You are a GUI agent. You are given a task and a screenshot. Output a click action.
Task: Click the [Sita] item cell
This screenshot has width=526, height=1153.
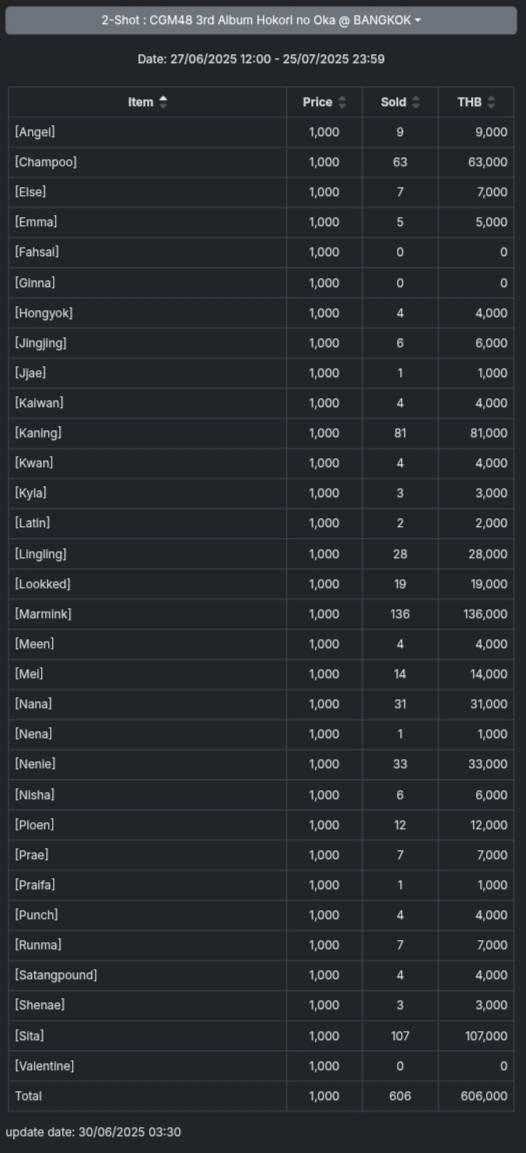148,1035
